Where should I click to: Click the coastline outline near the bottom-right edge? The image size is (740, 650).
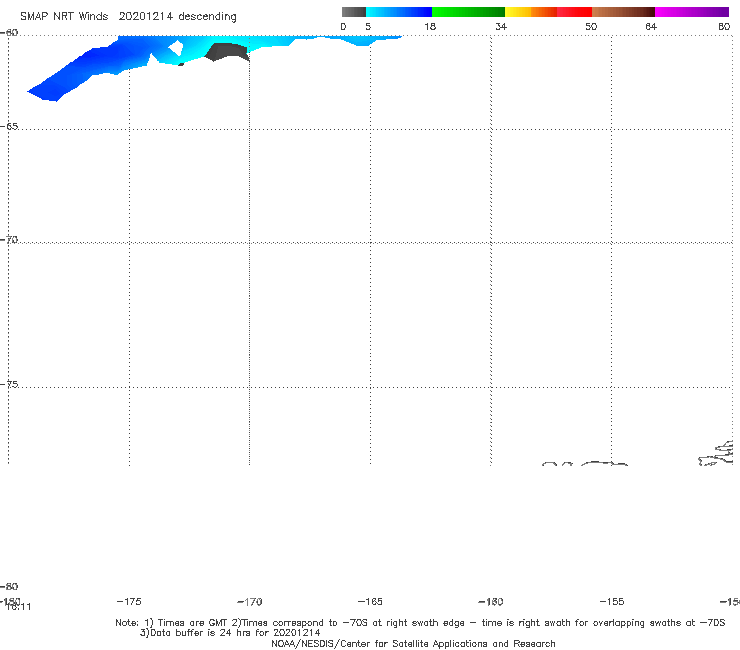(x=716, y=454)
